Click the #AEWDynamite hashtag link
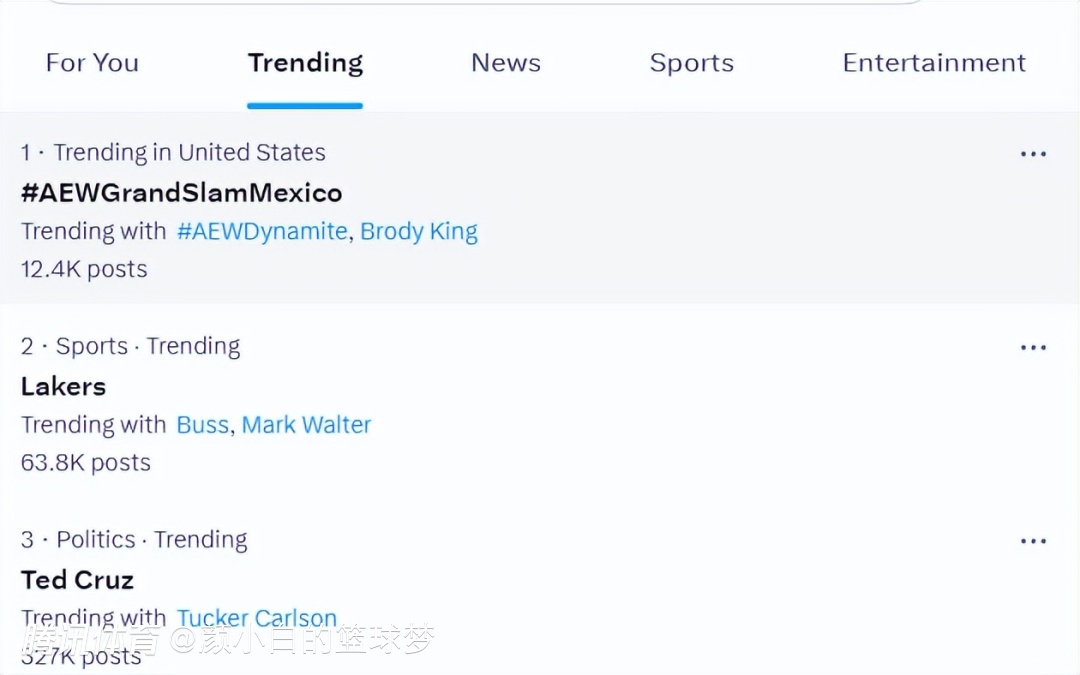The width and height of the screenshot is (1080, 675). [x=262, y=231]
